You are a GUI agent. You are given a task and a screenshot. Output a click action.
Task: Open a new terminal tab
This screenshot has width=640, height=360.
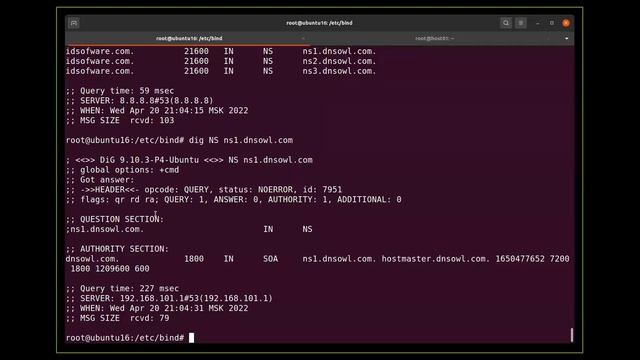(x=74, y=23)
